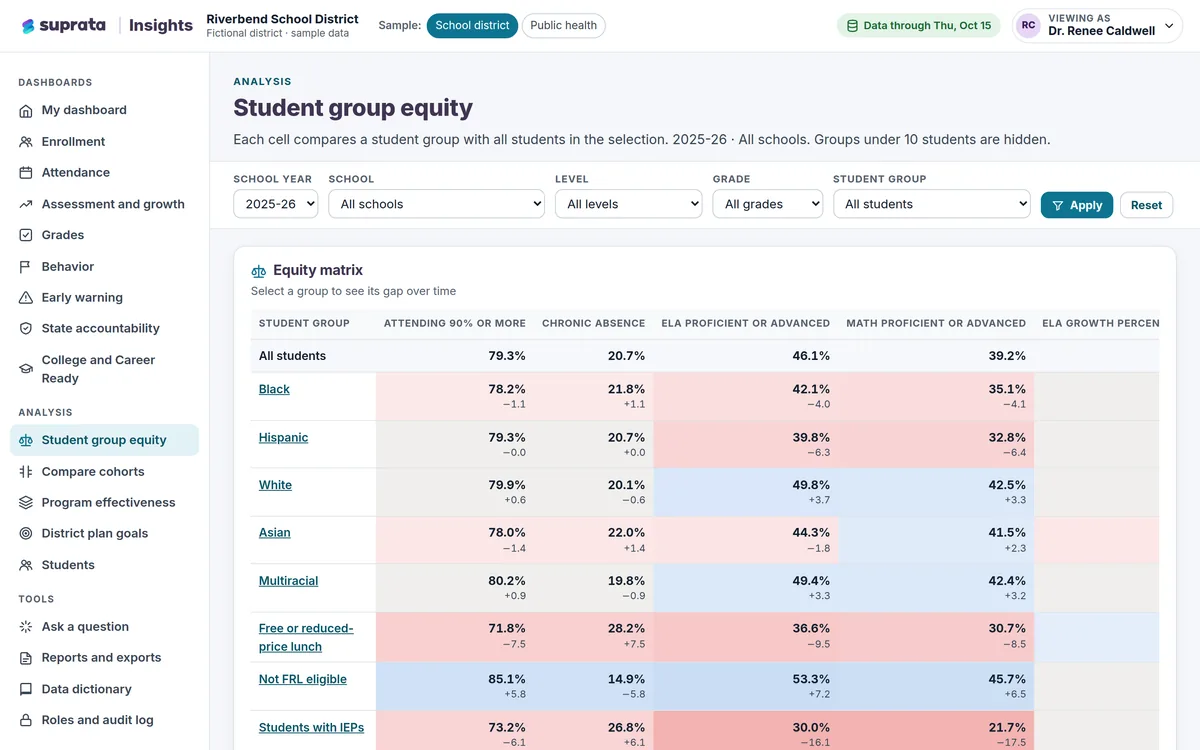Click the Early warning triangle icon

(26, 298)
